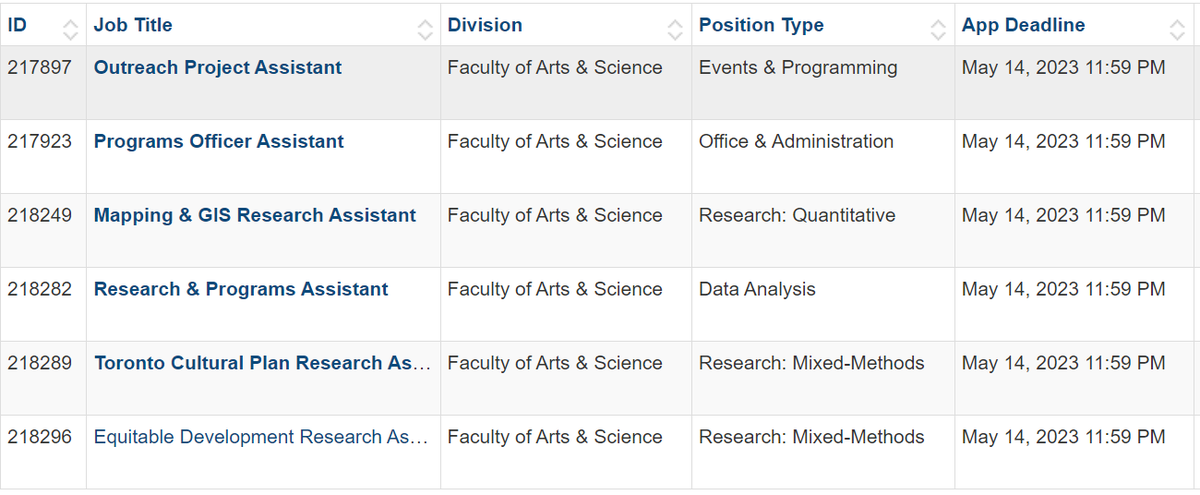The width and height of the screenshot is (1200, 495).
Task: Click Division column sort arrows
Action: click(x=676, y=30)
